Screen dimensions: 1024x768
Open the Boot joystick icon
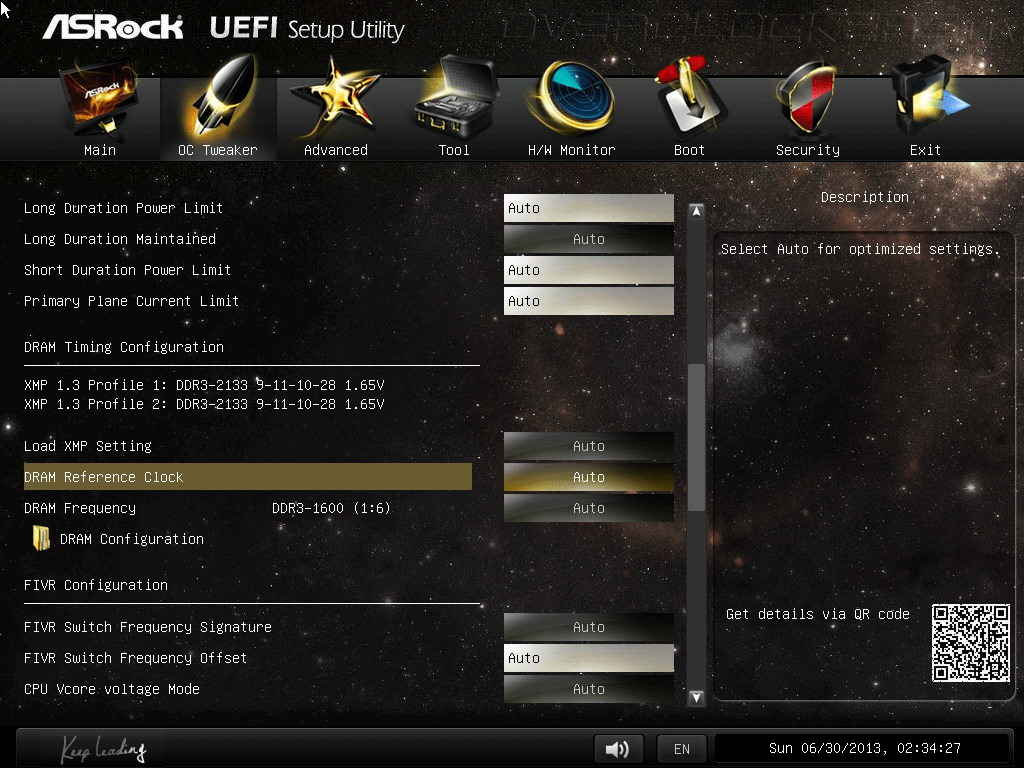[690, 97]
